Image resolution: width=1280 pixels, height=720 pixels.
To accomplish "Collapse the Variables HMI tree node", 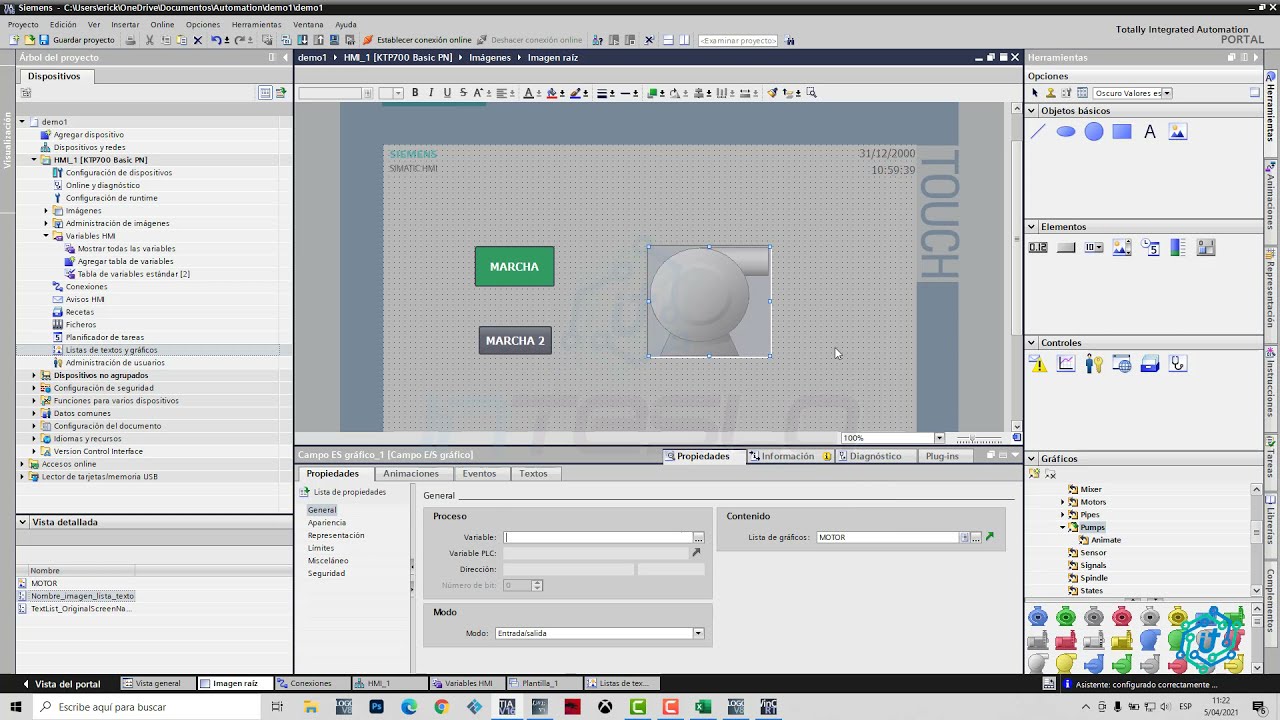I will (46, 236).
